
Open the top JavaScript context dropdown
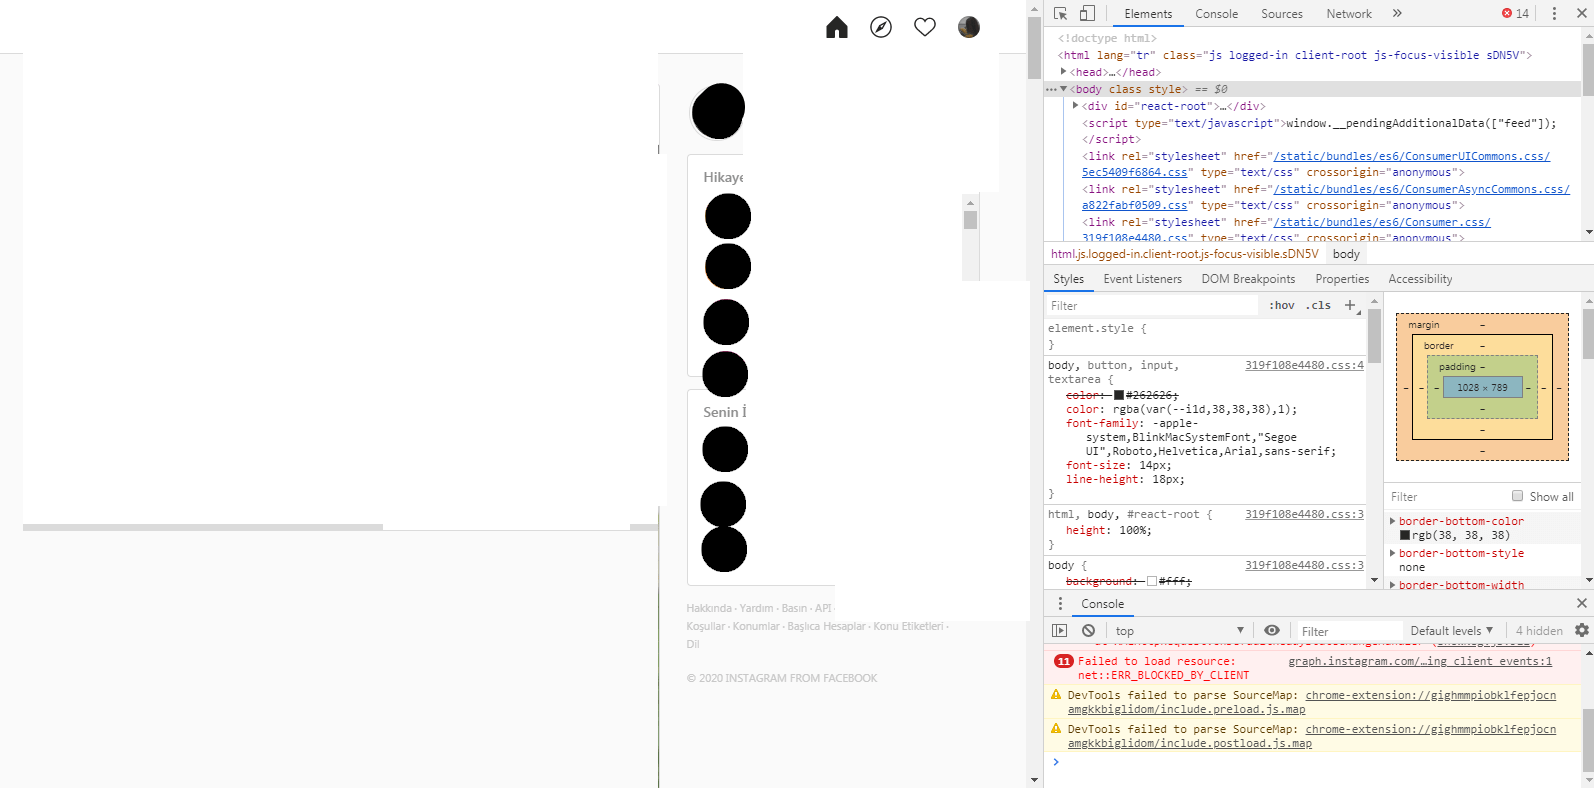click(x=1179, y=631)
